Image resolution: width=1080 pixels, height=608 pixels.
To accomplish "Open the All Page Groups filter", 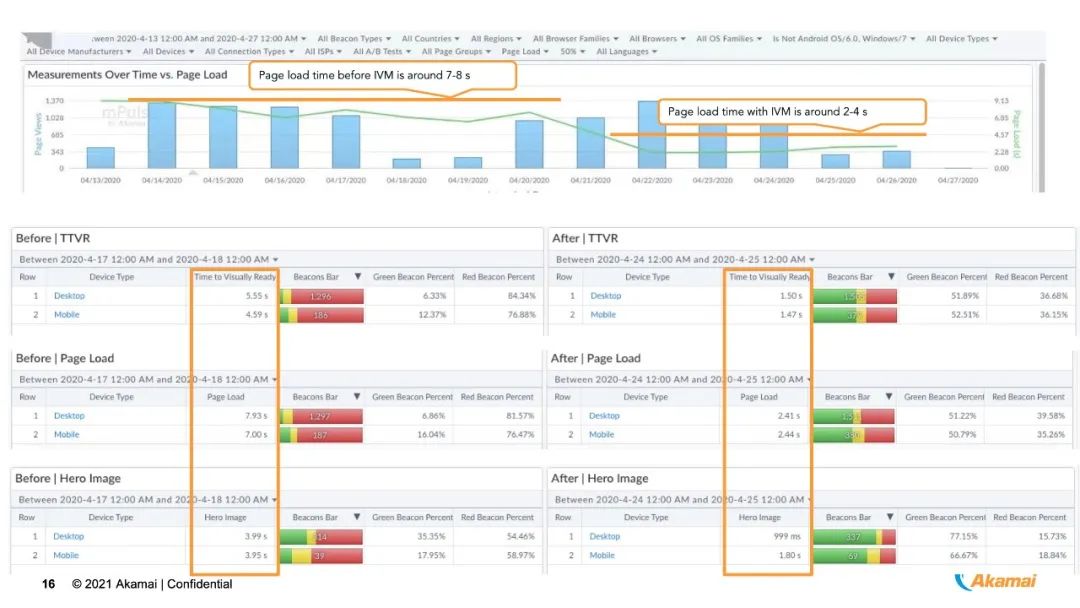I will coord(456,51).
